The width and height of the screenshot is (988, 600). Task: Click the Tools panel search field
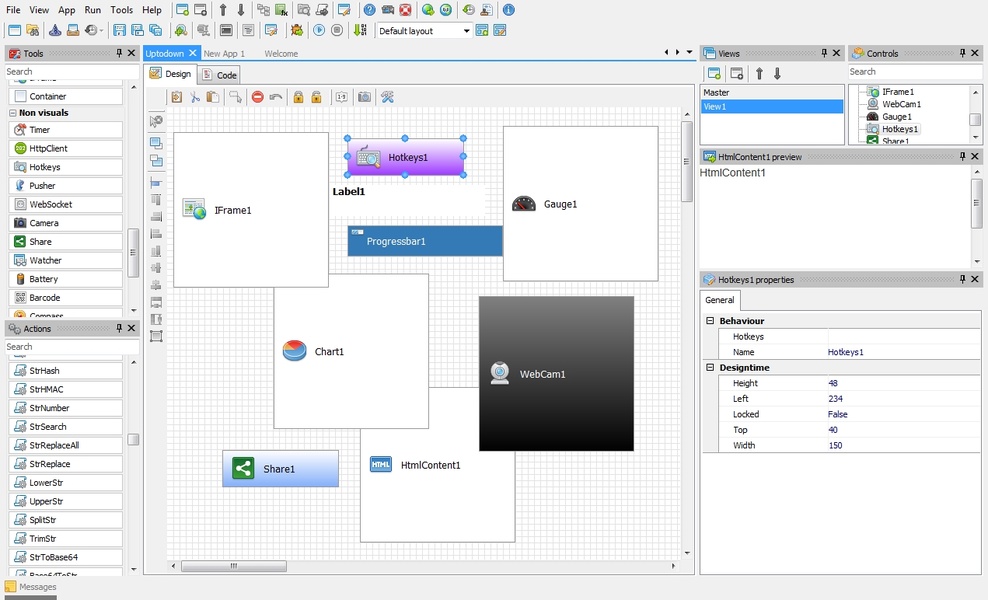(x=70, y=72)
